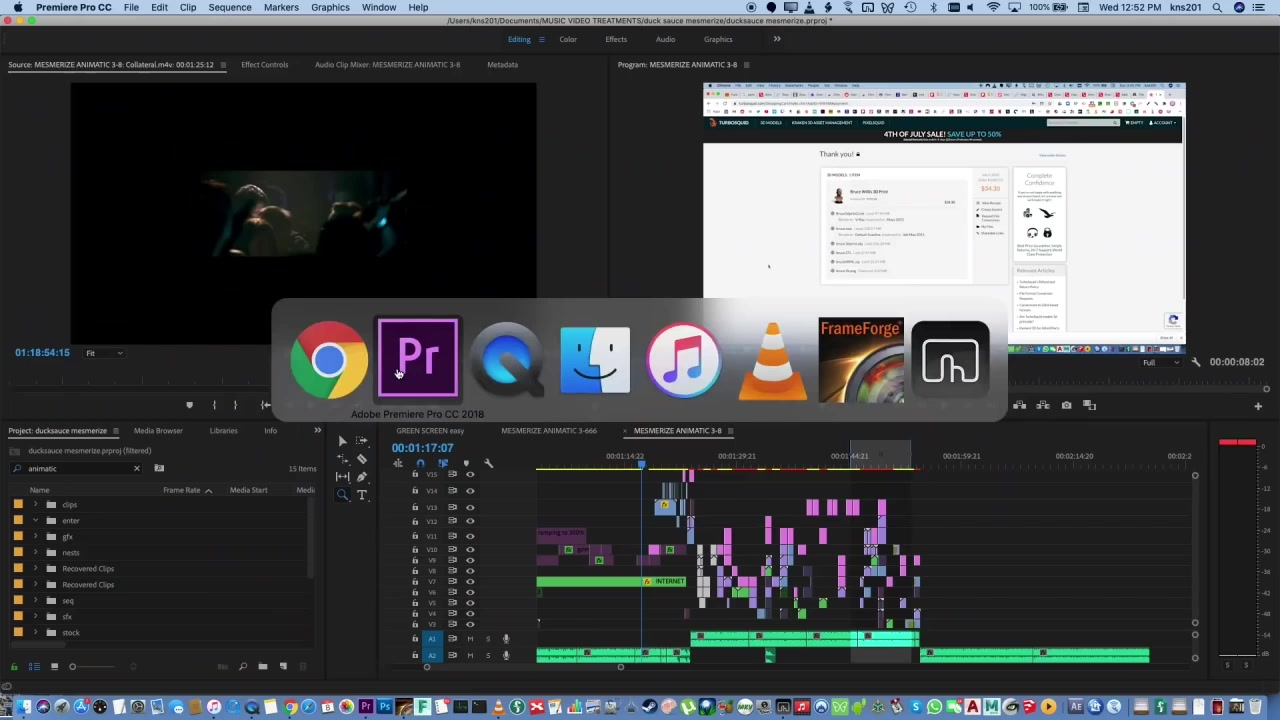Open Program Monitor settings wrench

(x=1196, y=362)
